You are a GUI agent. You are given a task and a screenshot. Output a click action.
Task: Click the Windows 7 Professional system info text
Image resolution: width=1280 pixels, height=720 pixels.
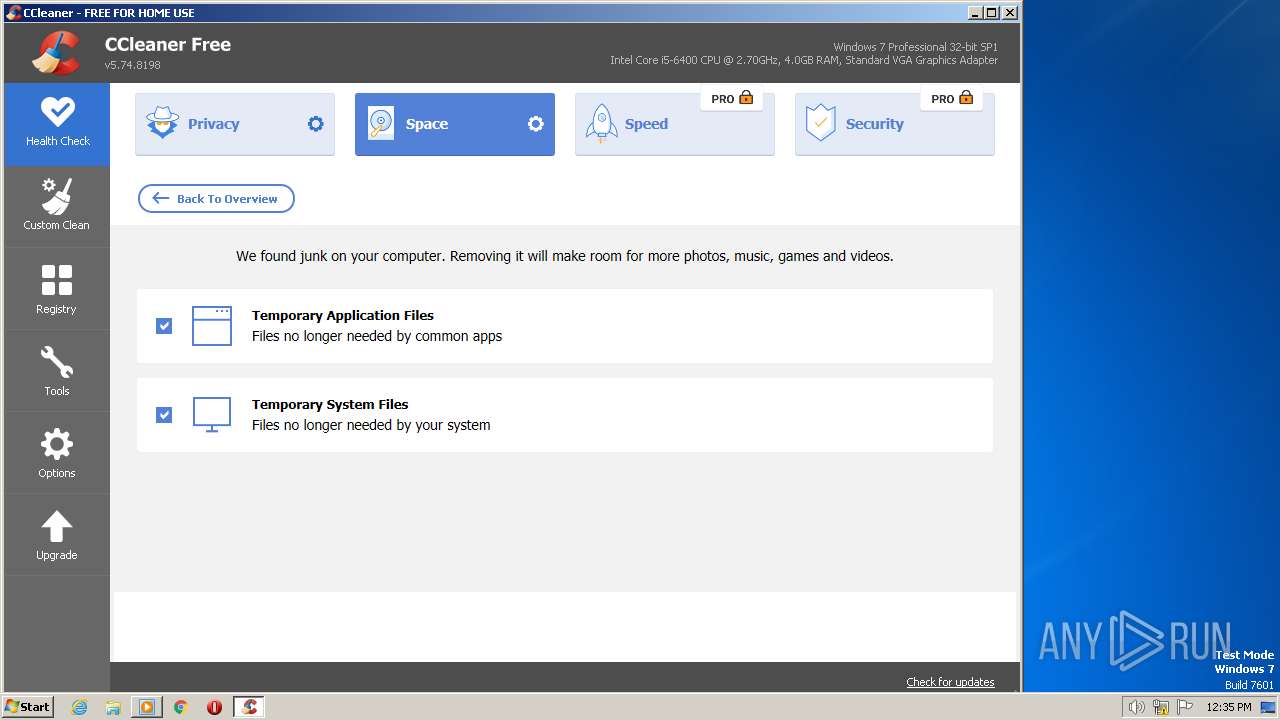pyautogui.click(x=915, y=47)
